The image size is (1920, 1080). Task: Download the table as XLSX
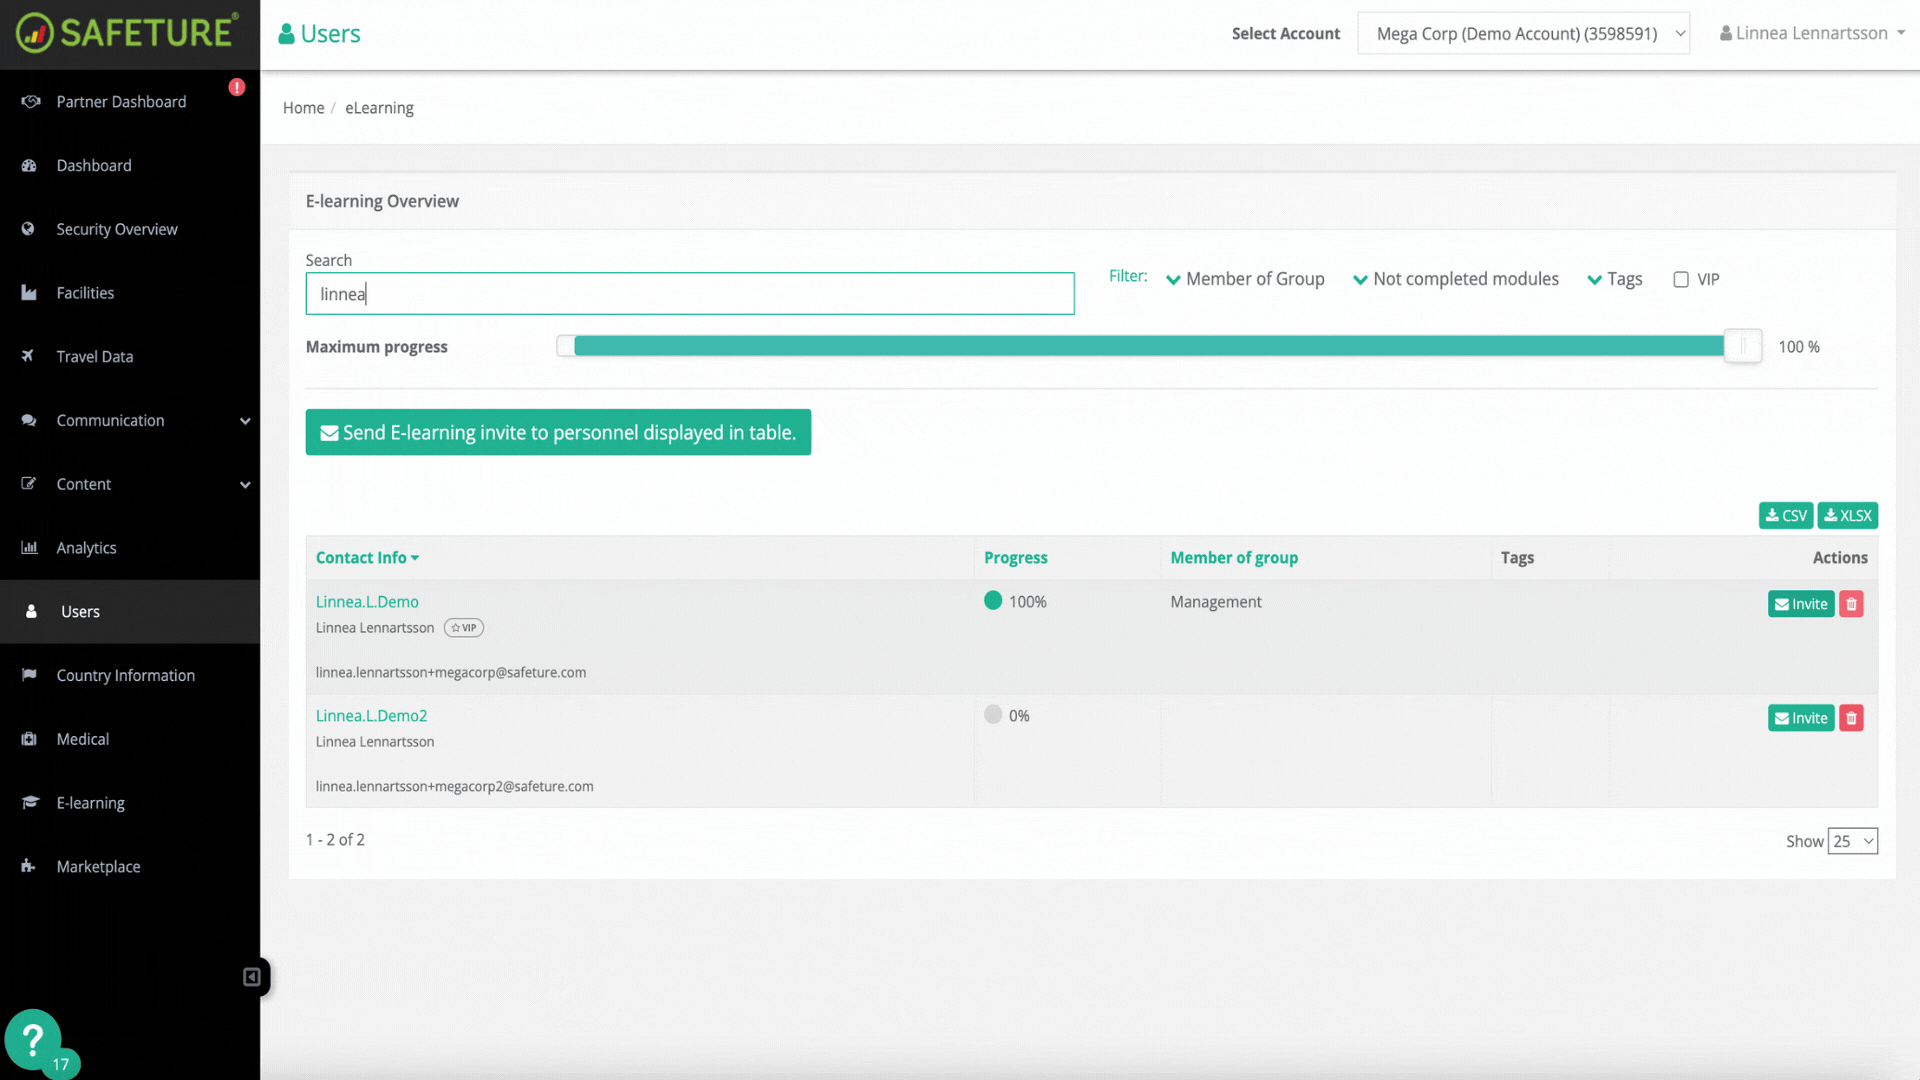pyautogui.click(x=1847, y=515)
